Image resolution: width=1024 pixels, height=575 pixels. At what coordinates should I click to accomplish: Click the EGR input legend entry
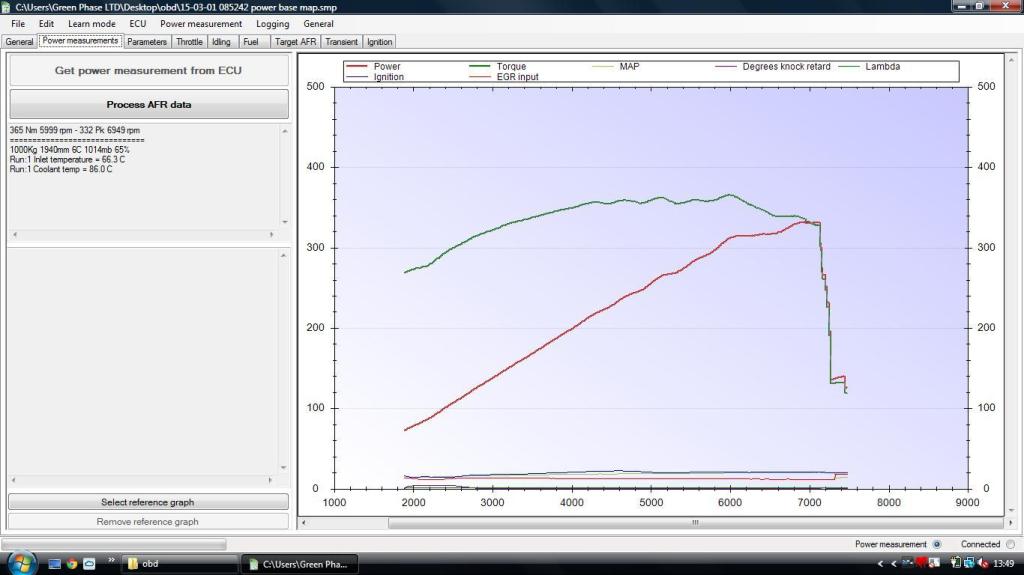pos(504,76)
